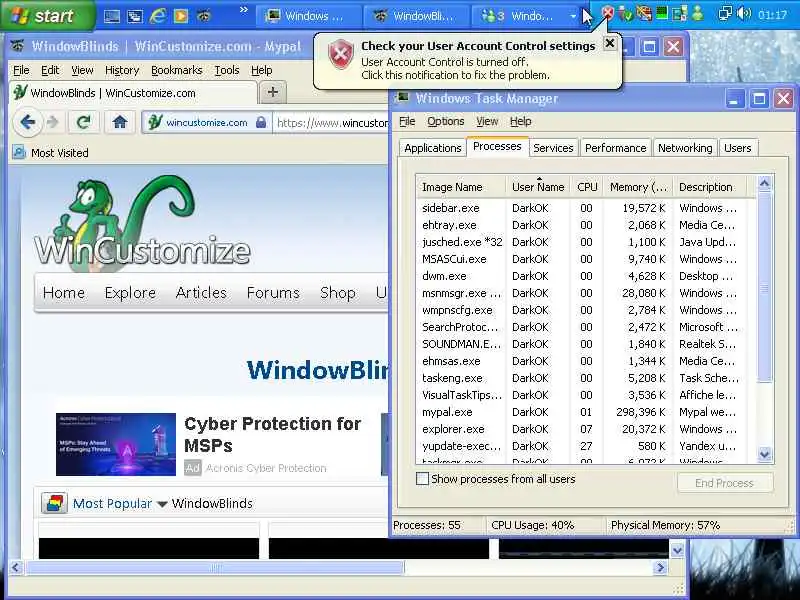Open a new tab with plus button
This screenshot has width=800, height=600.
pos(272,92)
